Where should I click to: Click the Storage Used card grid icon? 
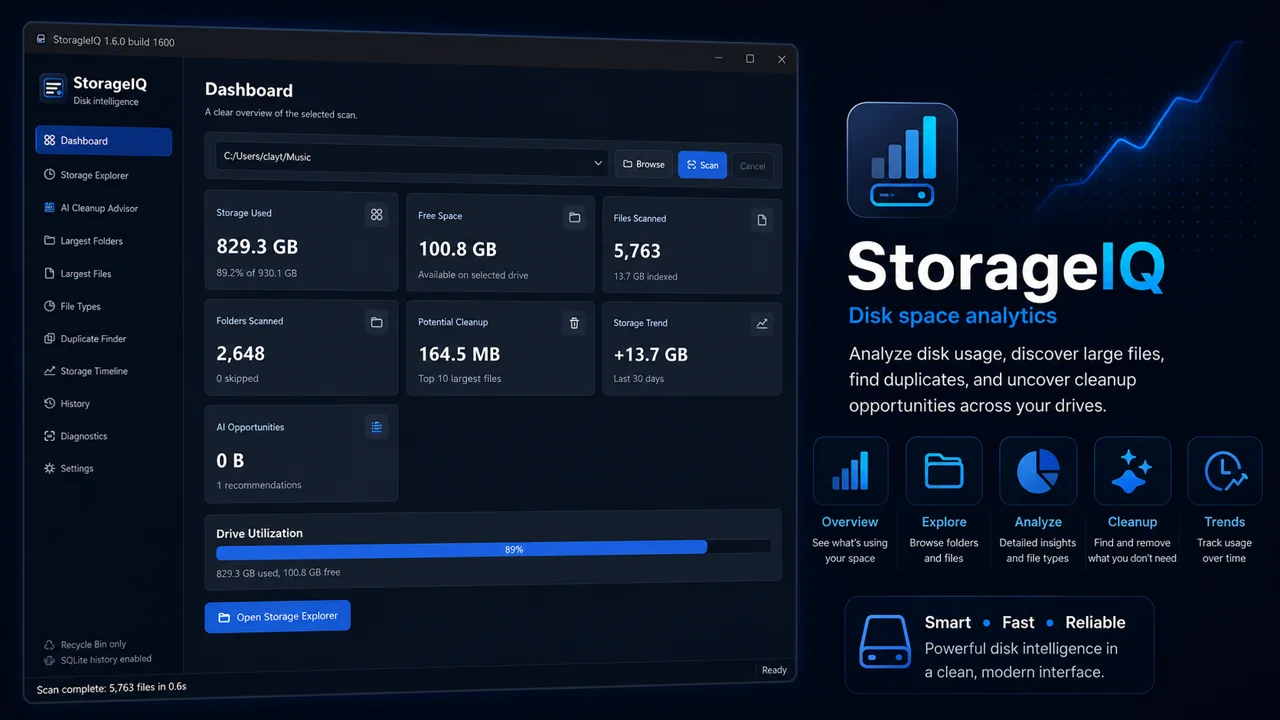click(376, 214)
